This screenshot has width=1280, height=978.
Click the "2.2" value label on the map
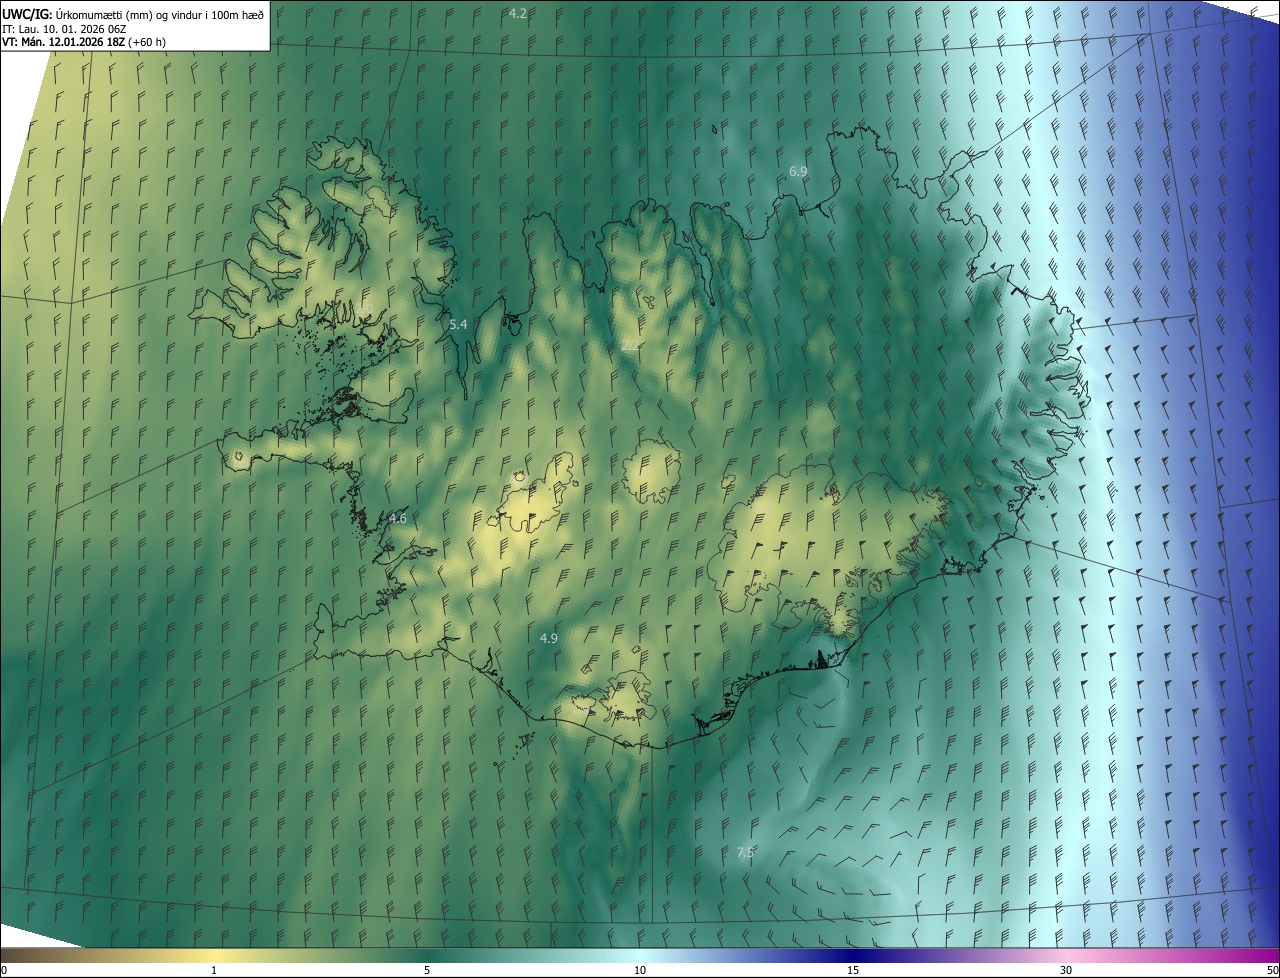click(x=631, y=345)
